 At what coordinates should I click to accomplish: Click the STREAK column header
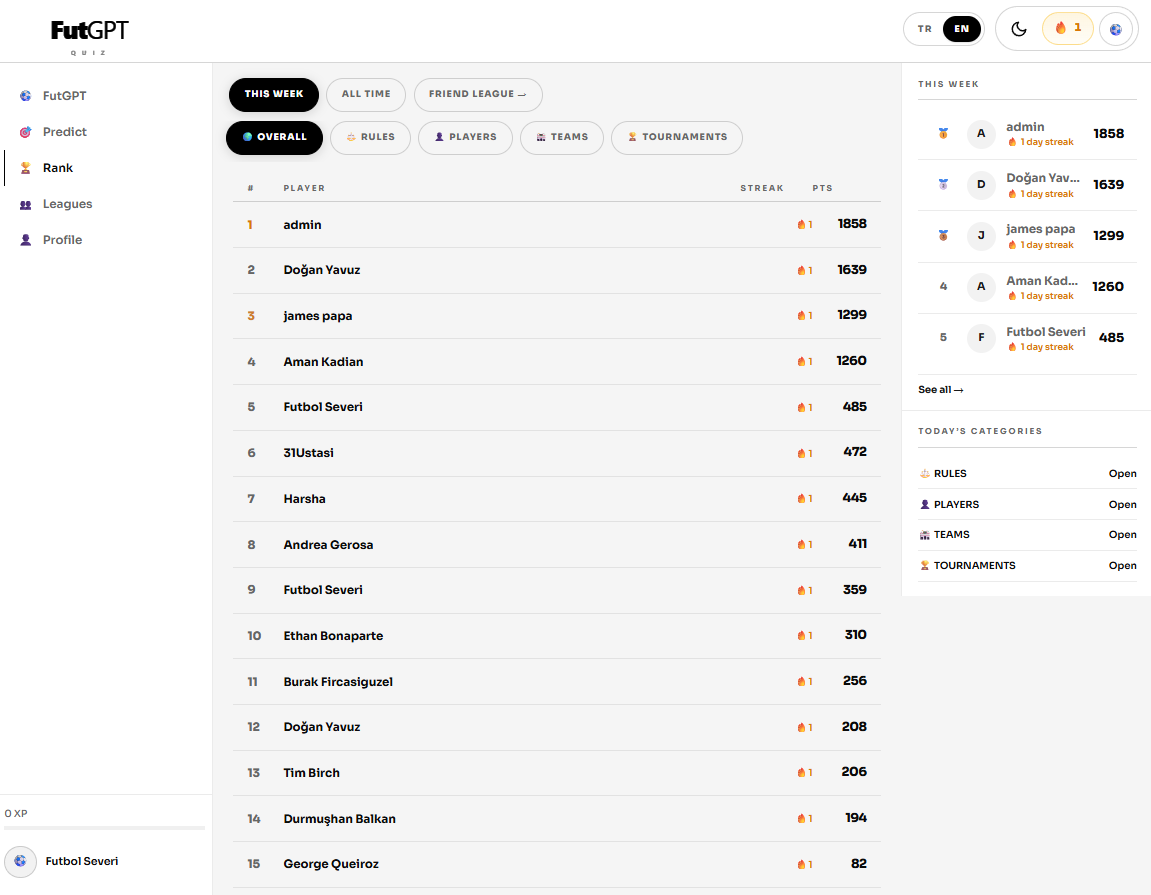[761, 188]
